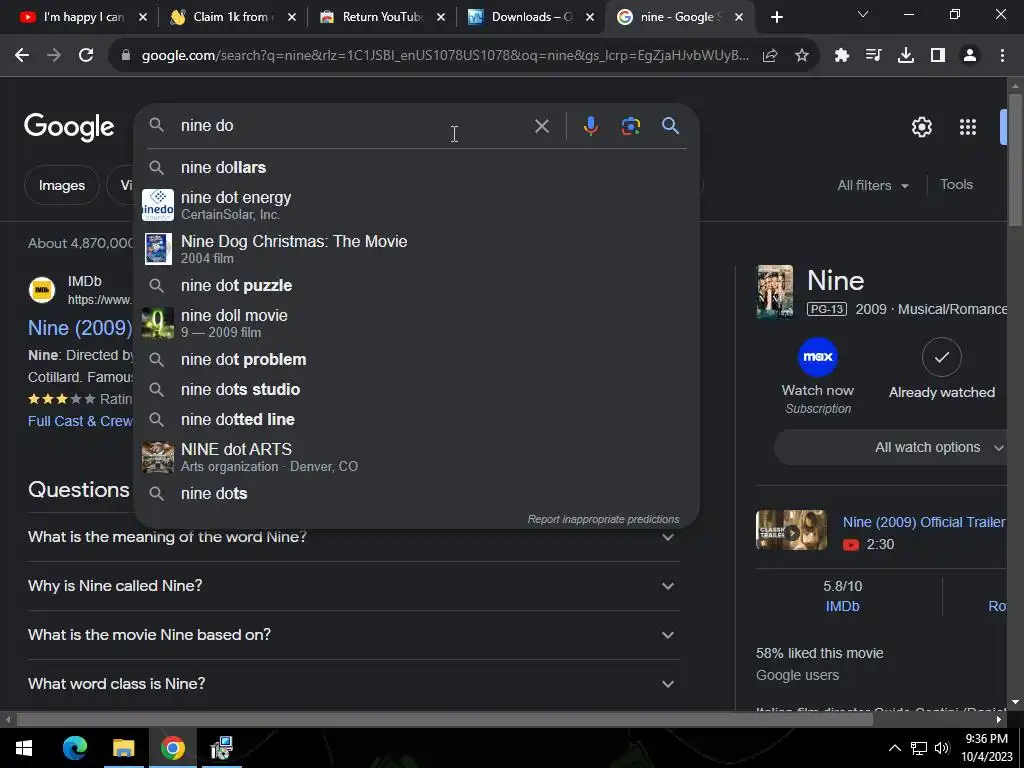Click the Max streaming icon
Screen dimensions: 1024x768
pyautogui.click(x=818, y=357)
